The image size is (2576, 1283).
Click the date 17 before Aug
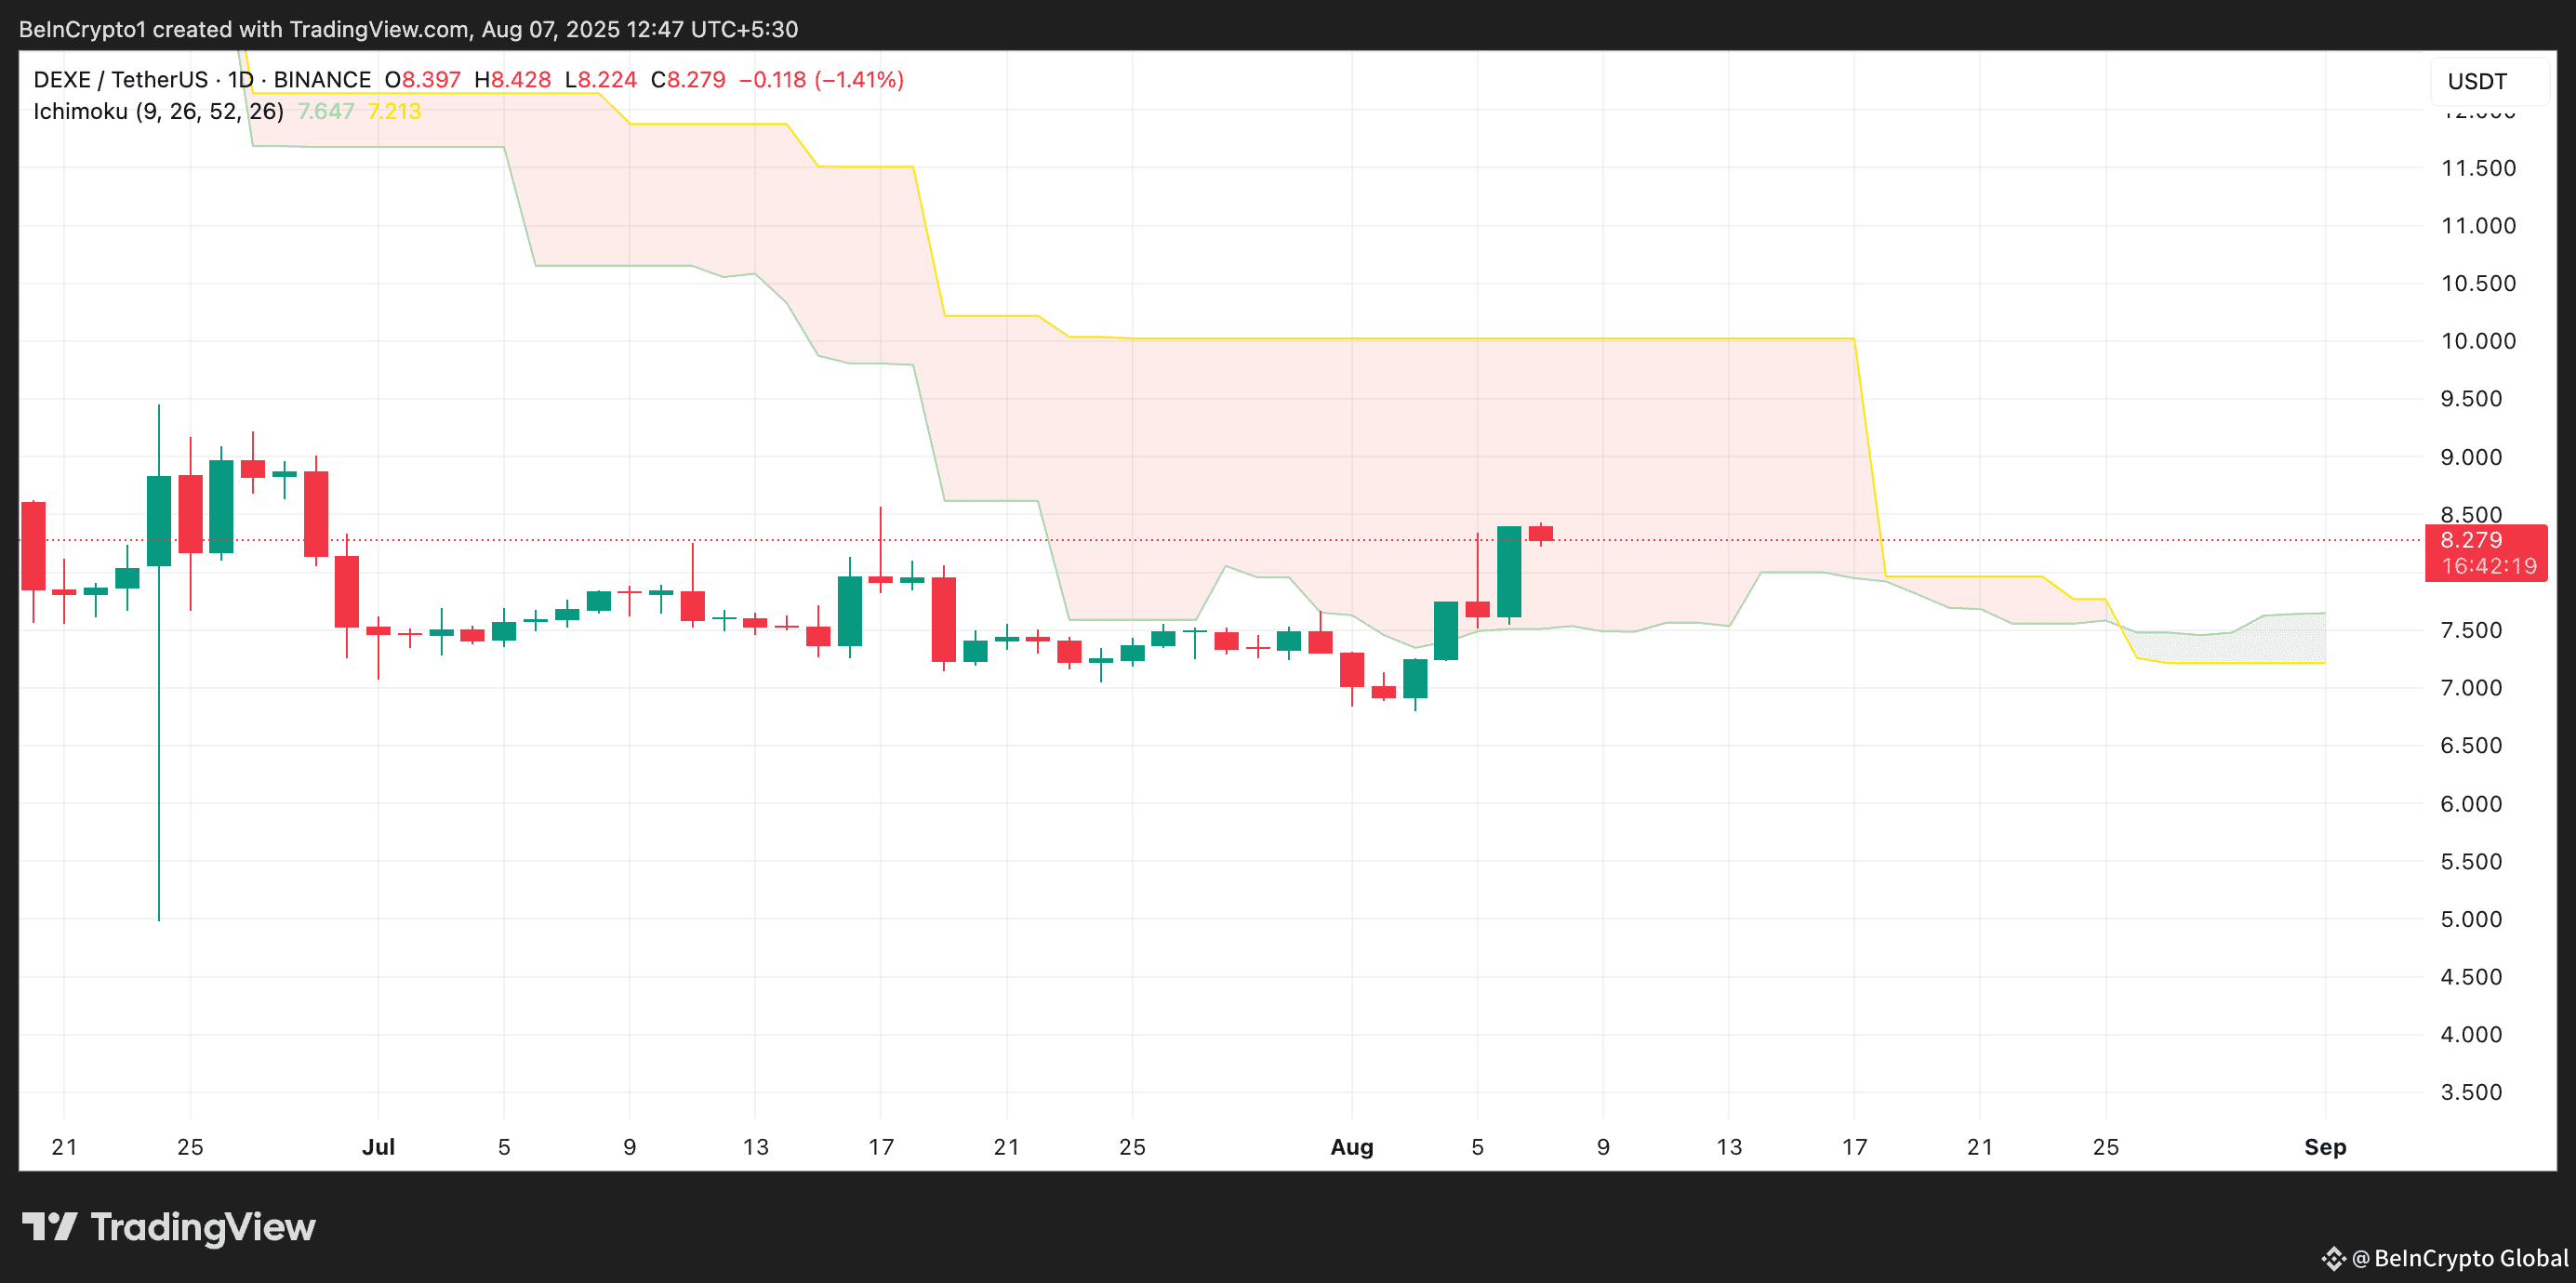click(x=881, y=1147)
